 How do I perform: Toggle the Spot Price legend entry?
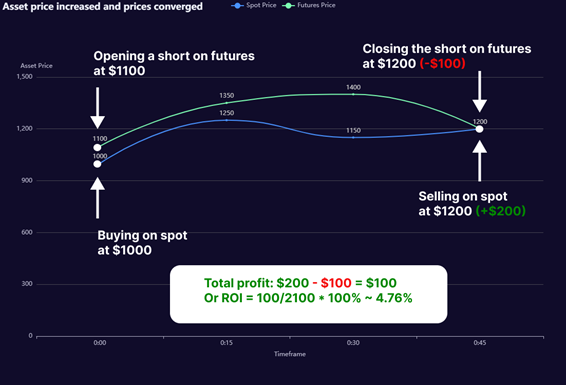coord(254,5)
